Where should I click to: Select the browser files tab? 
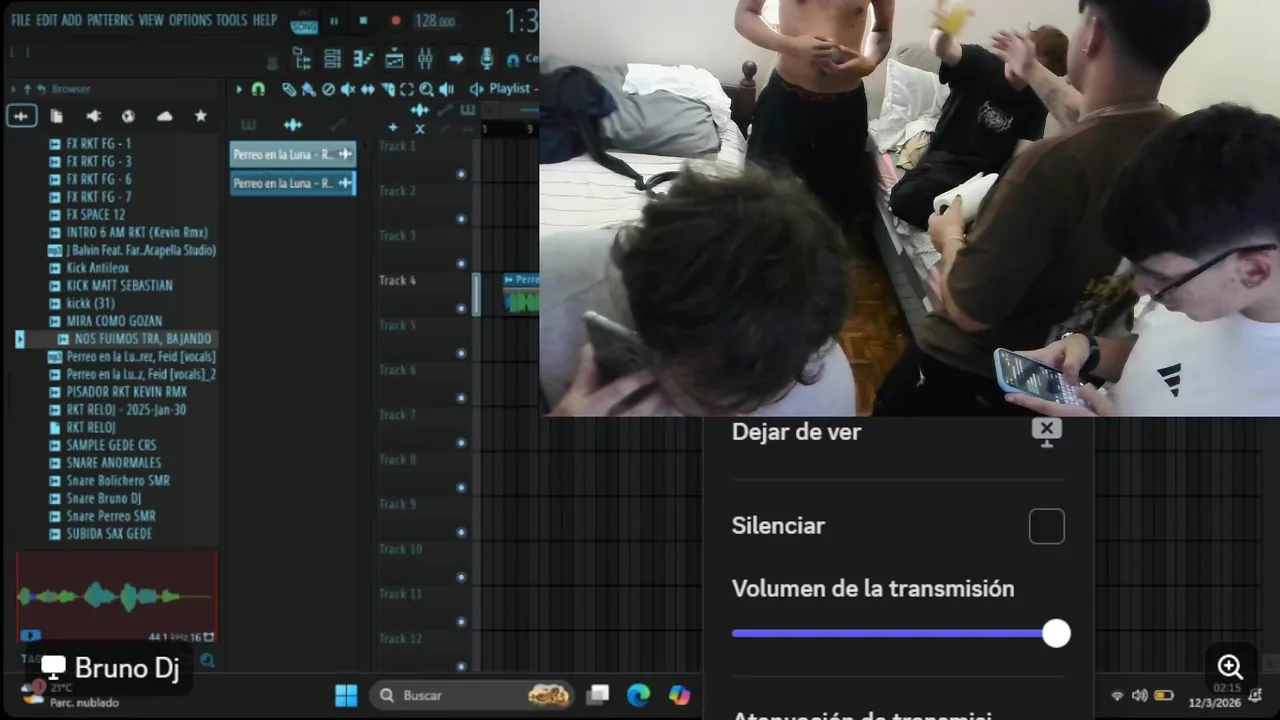click(x=57, y=116)
